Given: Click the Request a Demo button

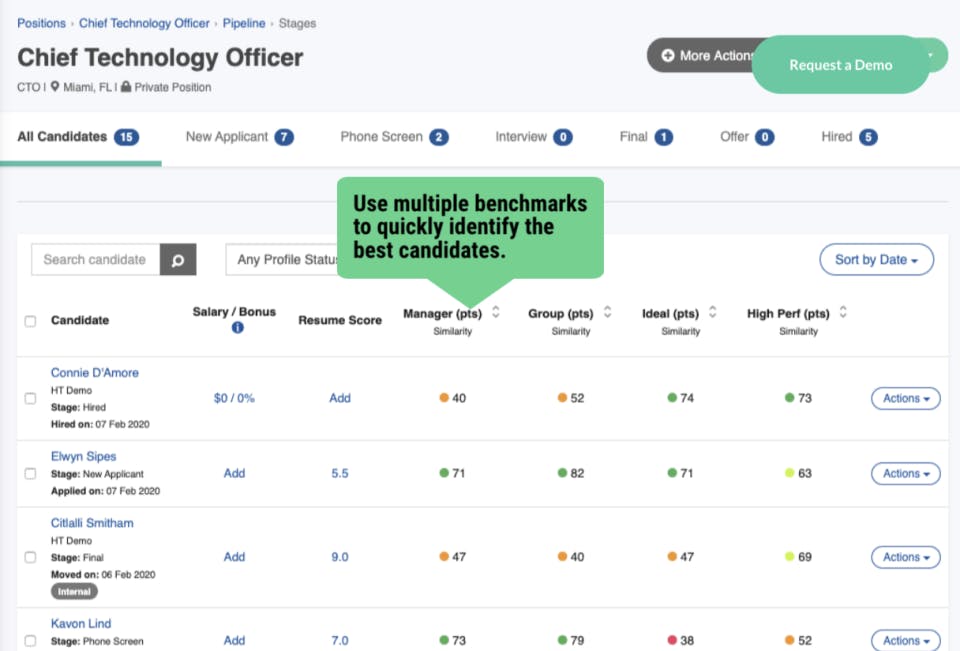Looking at the screenshot, I should coord(841,65).
